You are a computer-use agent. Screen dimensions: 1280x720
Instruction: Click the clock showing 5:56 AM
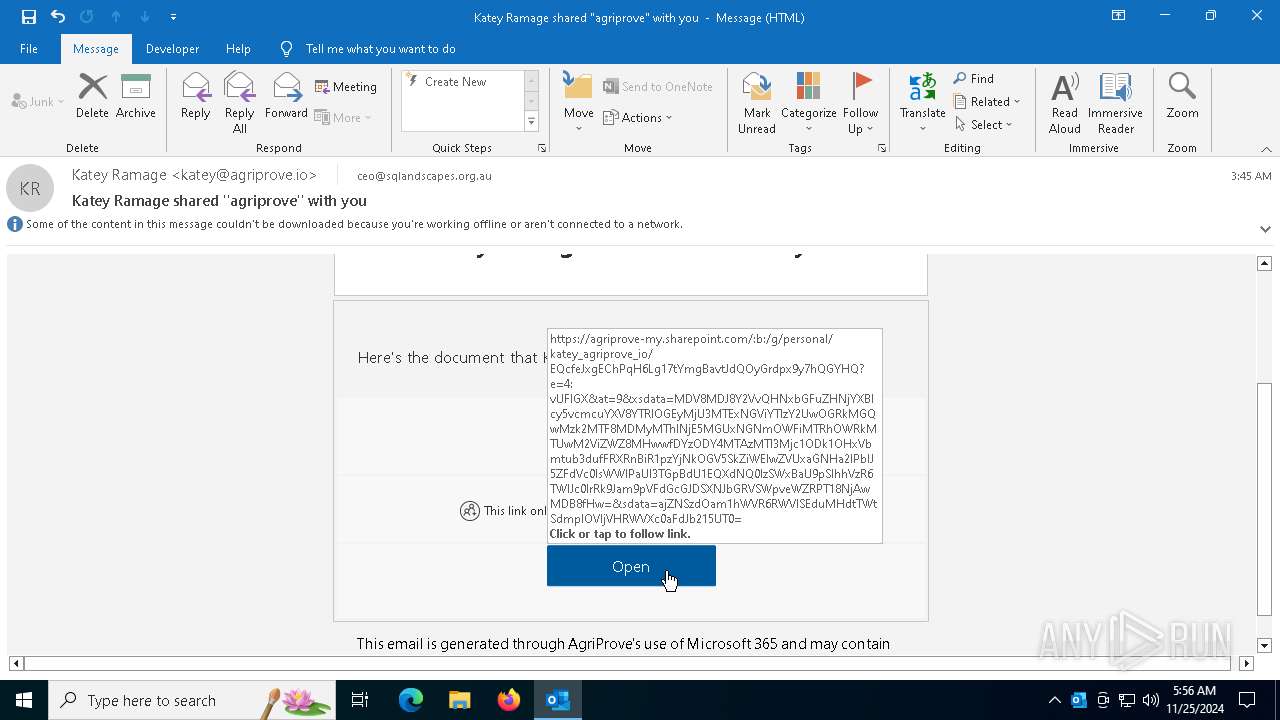coord(1193,700)
